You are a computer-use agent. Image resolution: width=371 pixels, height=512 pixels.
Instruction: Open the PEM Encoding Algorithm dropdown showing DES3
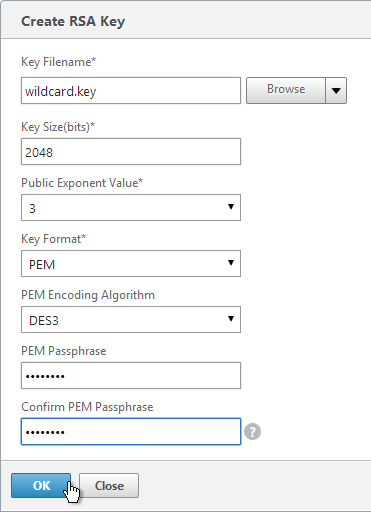[x=131, y=320]
